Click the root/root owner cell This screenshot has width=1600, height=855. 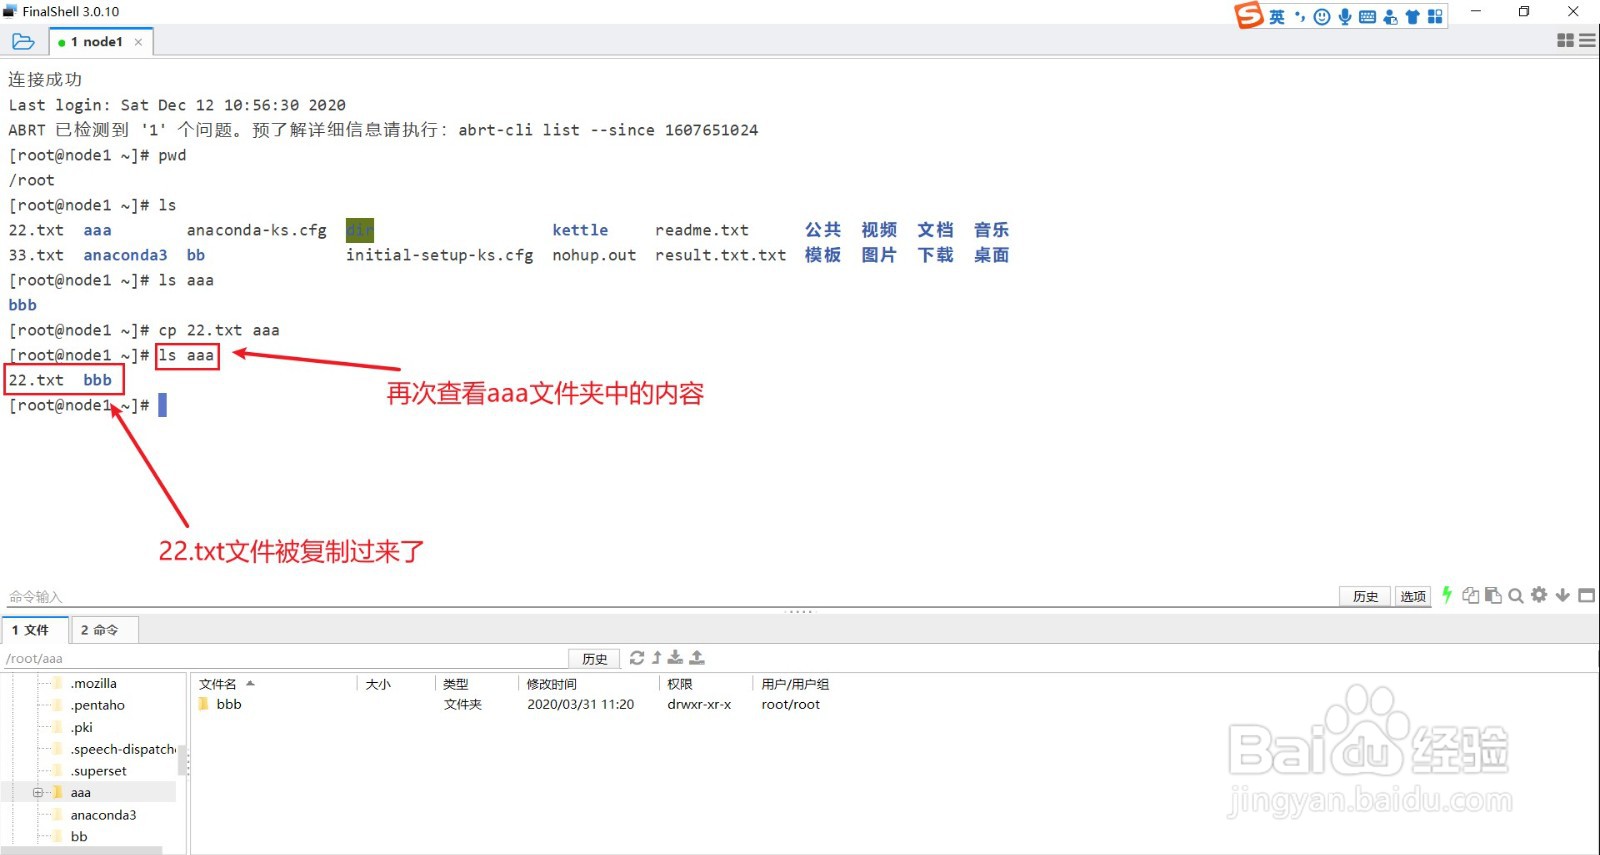tap(790, 705)
